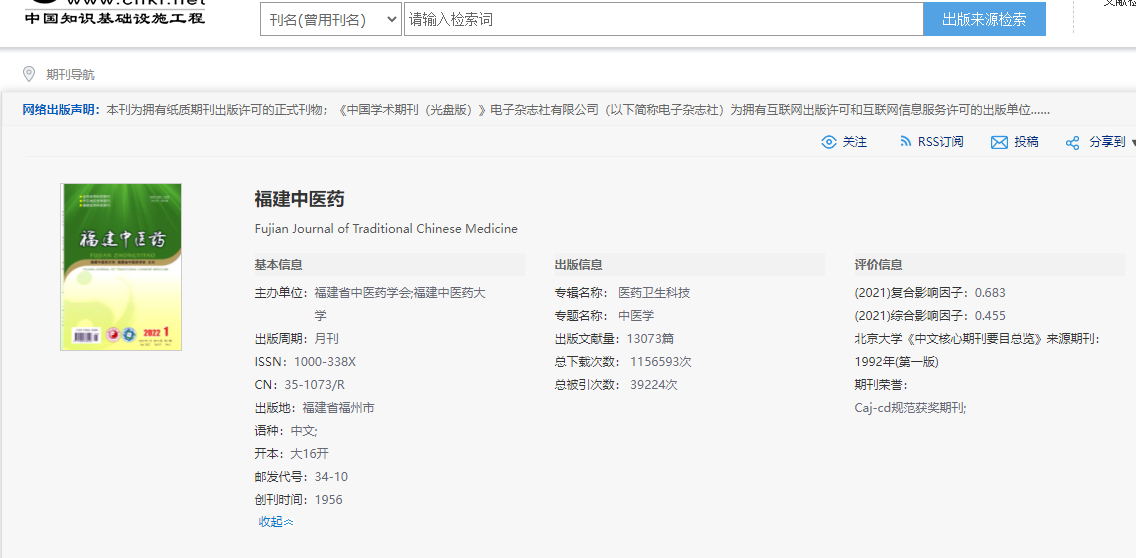1136x558 pixels.
Task: Select the 评价信息 section header
Action: 879,265
